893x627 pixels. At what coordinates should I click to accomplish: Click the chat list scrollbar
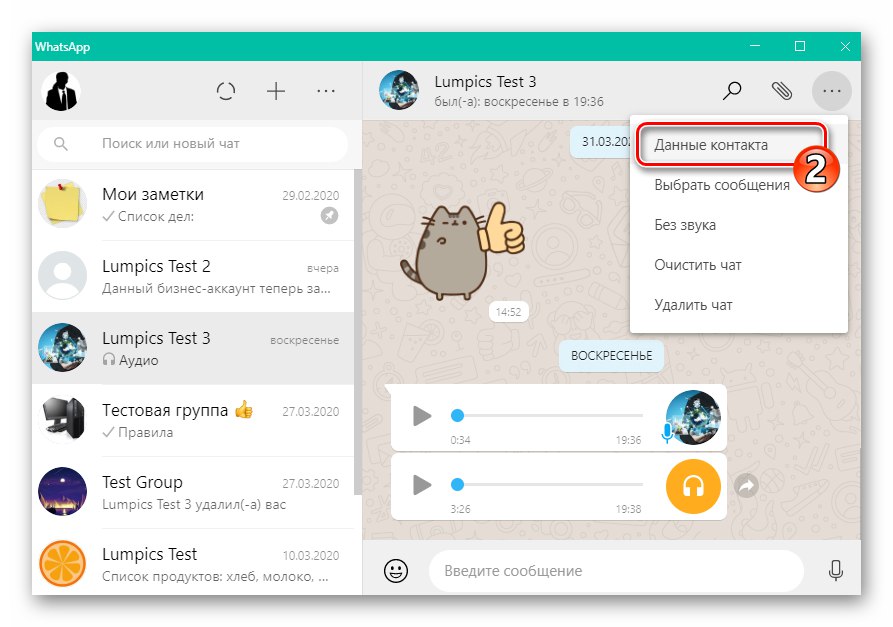point(358,332)
